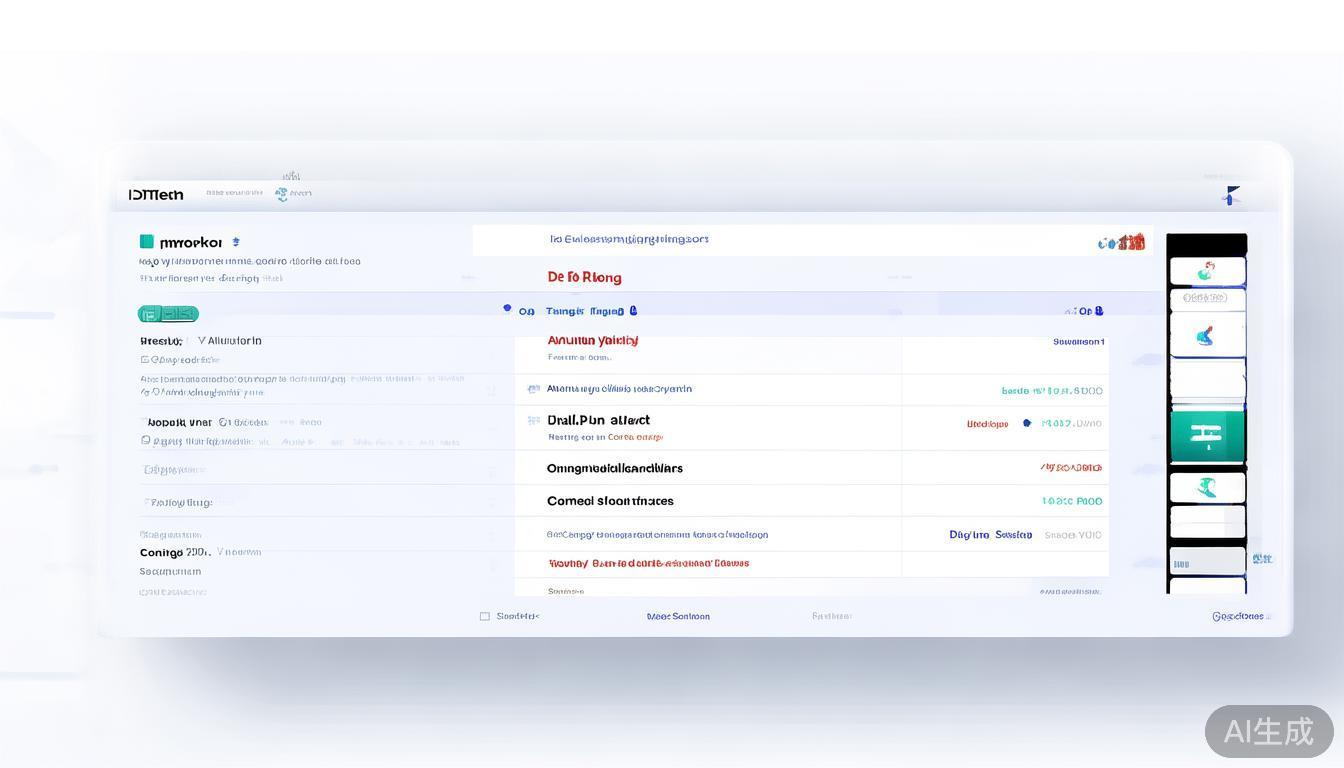This screenshot has width=1344, height=768.
Task: Open the 'Comeol sloon' table row
Action: click(610, 501)
